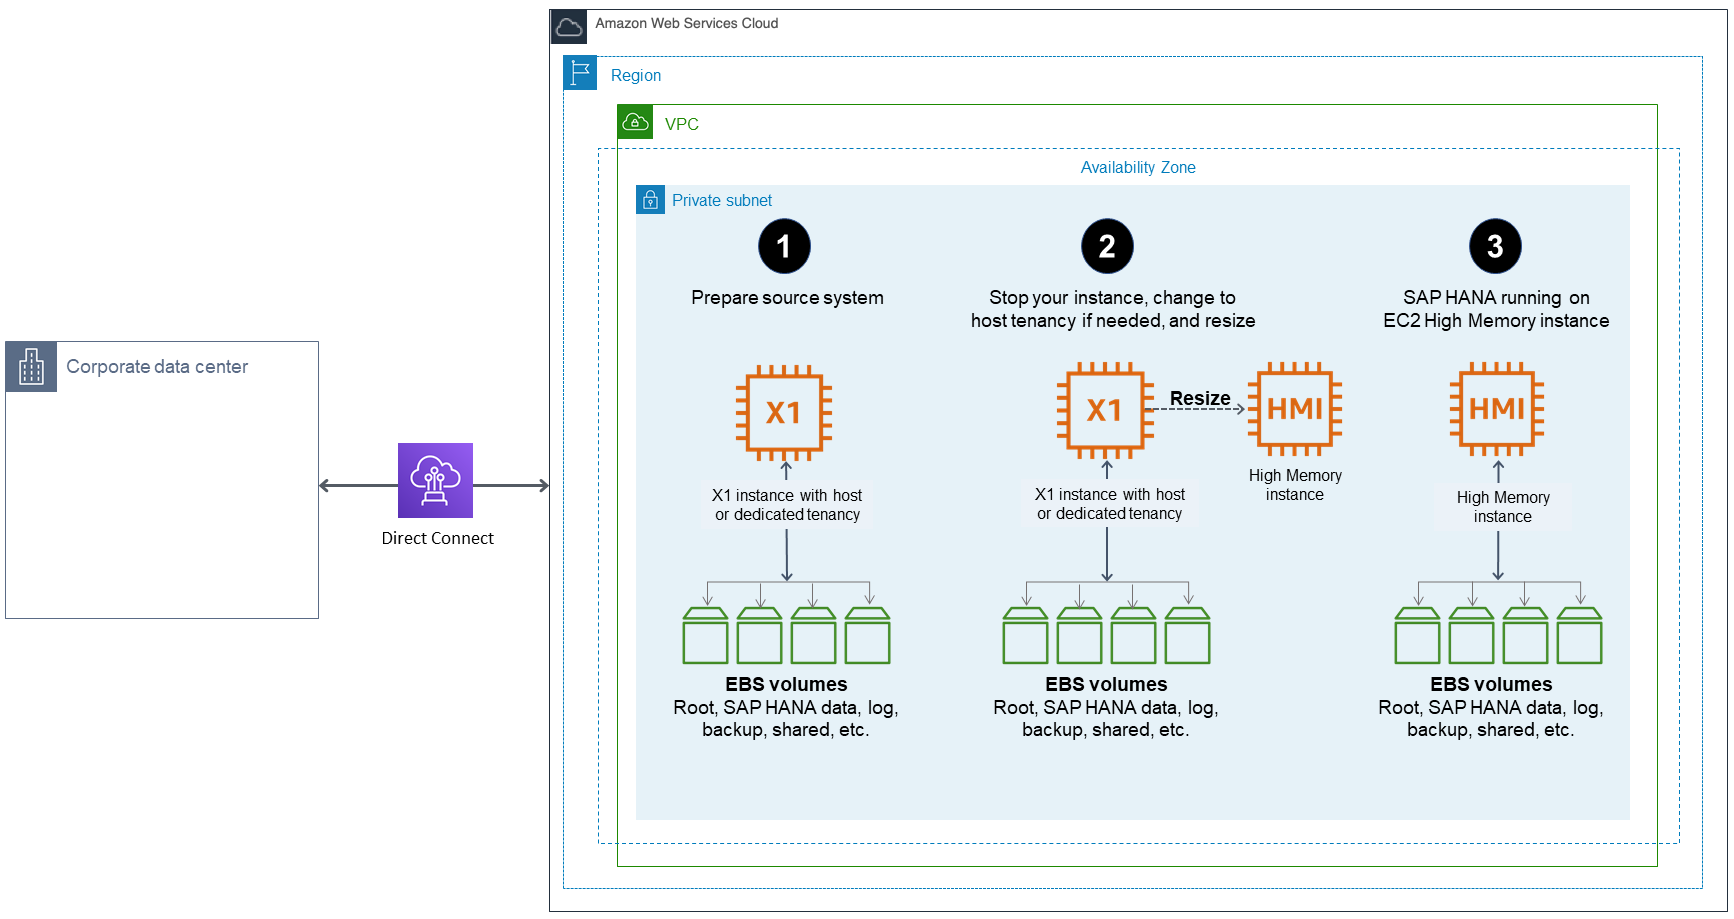Click the X1 chip icon in step 1
1734x919 pixels.
point(786,411)
